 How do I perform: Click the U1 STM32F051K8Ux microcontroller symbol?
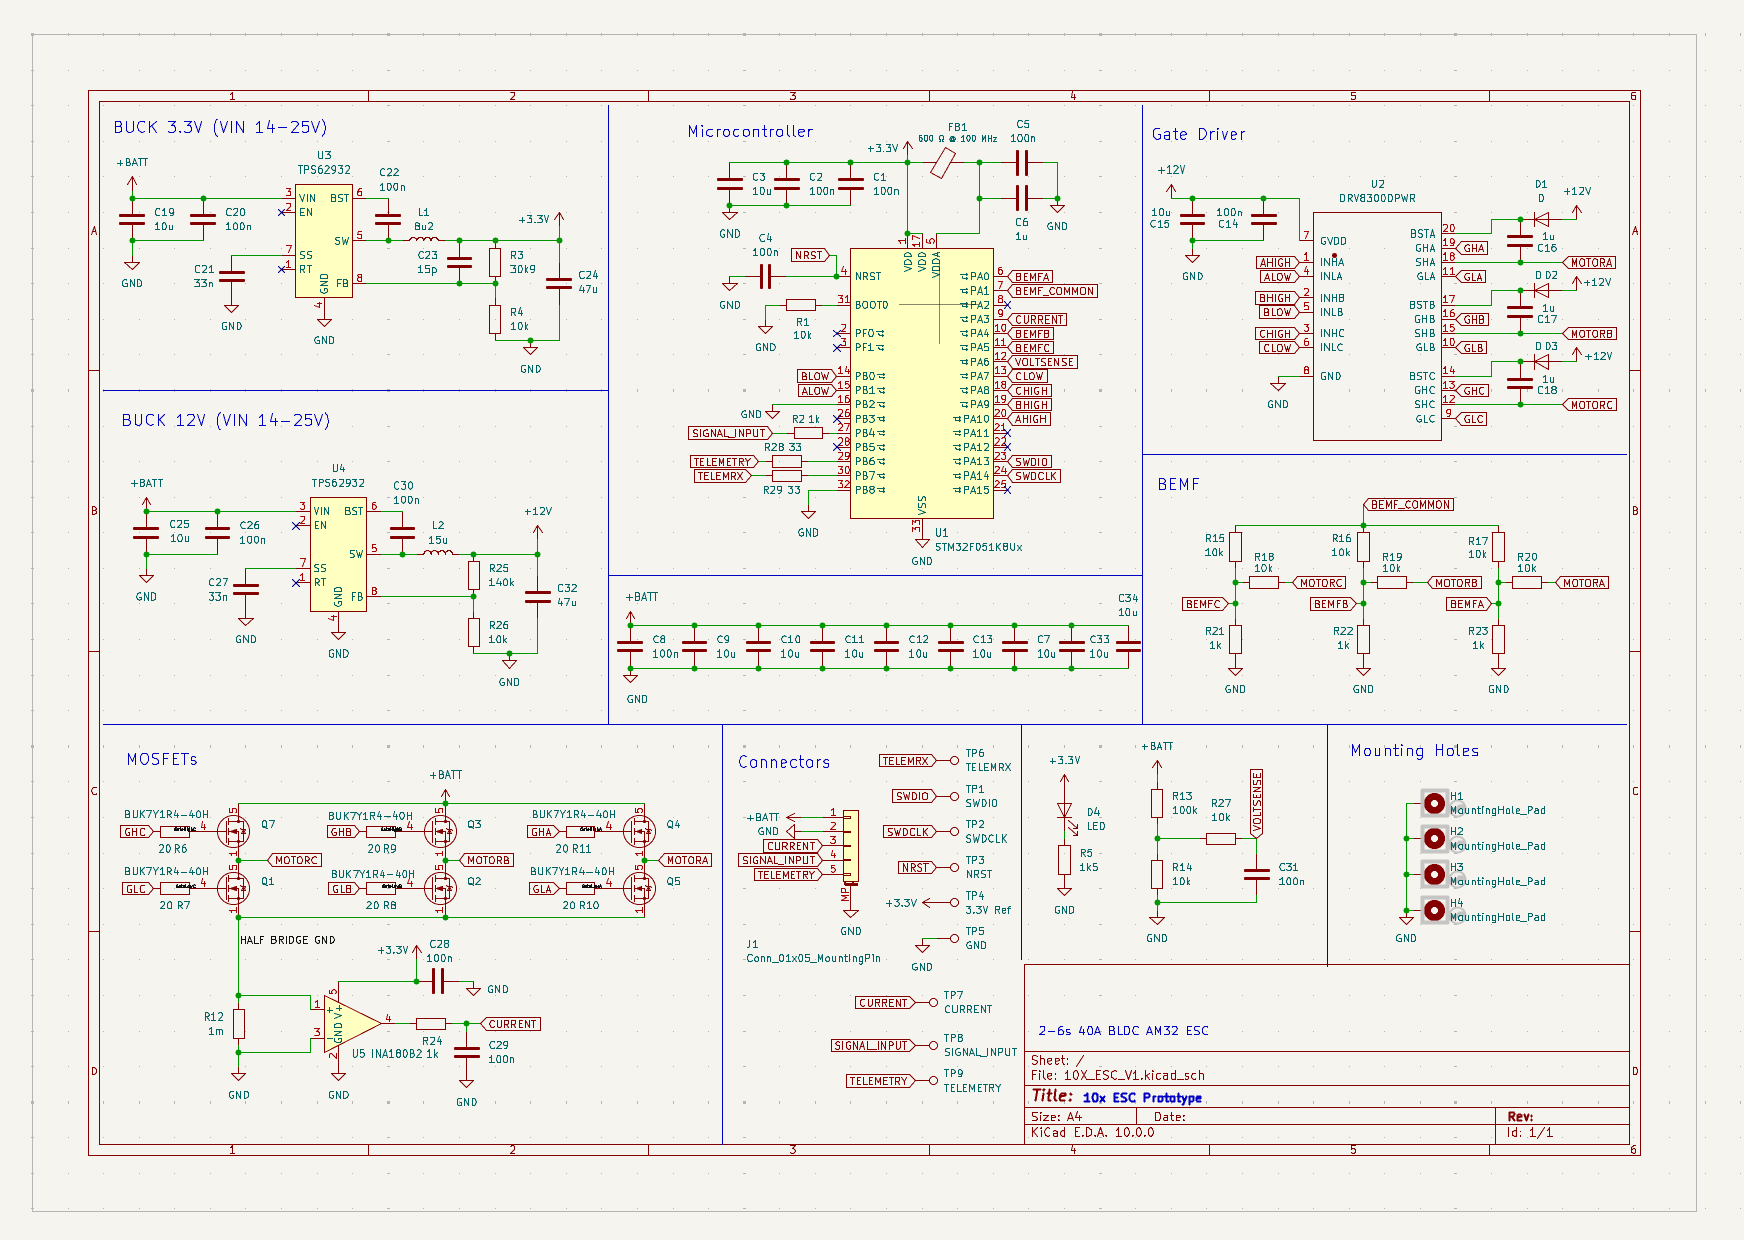(x=921, y=383)
